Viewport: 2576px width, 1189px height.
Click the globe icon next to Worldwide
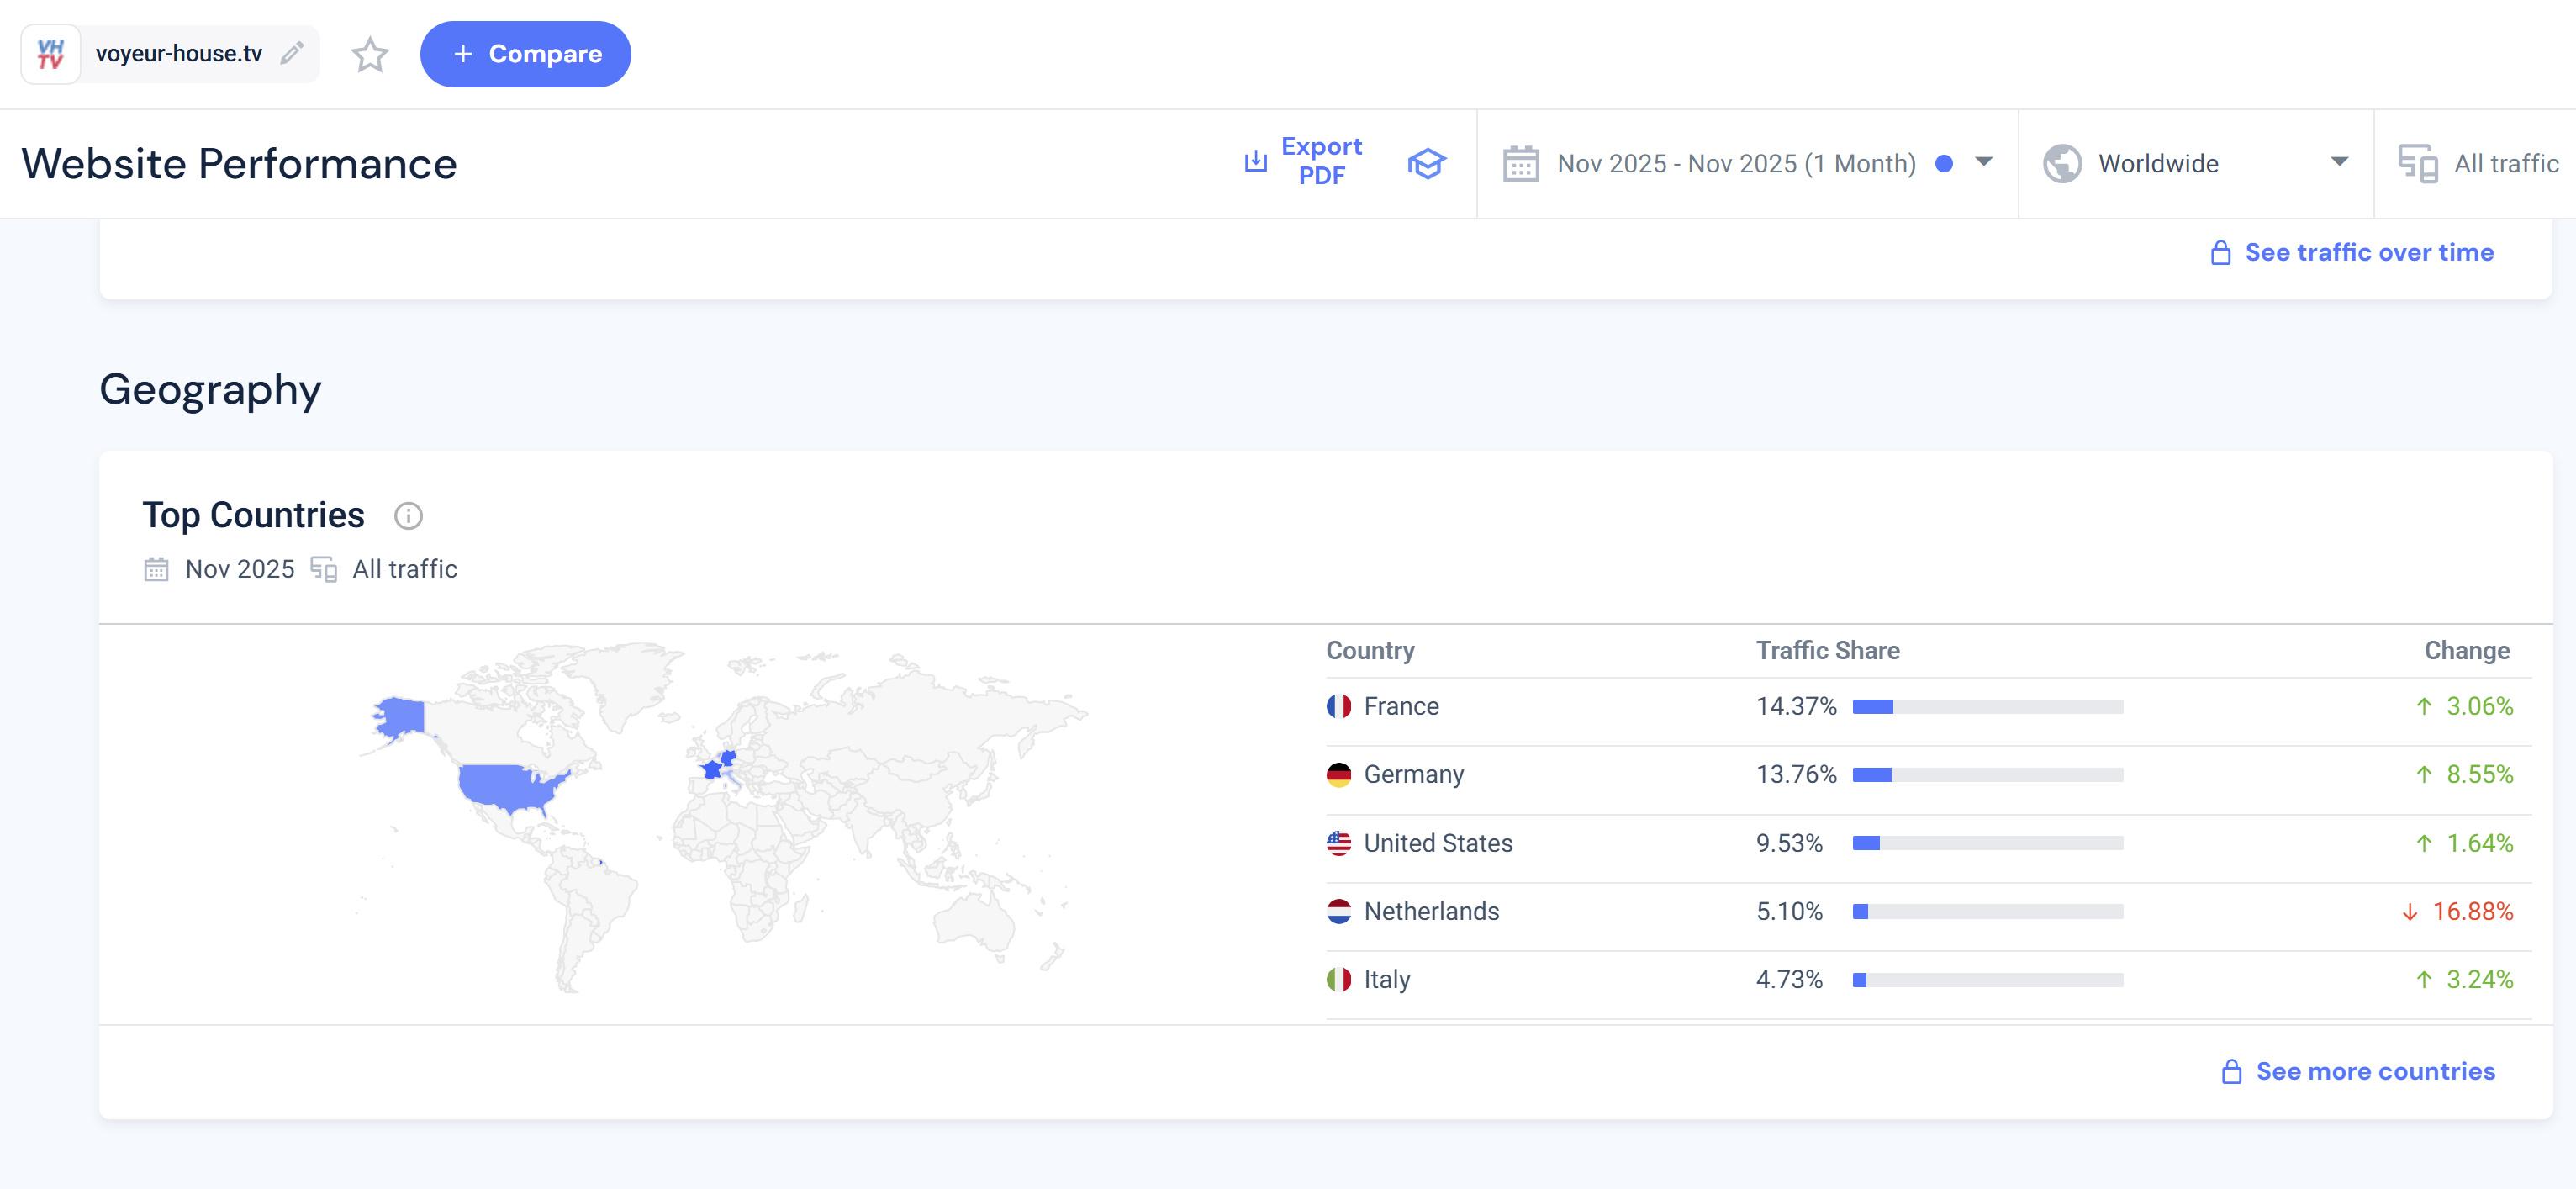[x=2061, y=164]
